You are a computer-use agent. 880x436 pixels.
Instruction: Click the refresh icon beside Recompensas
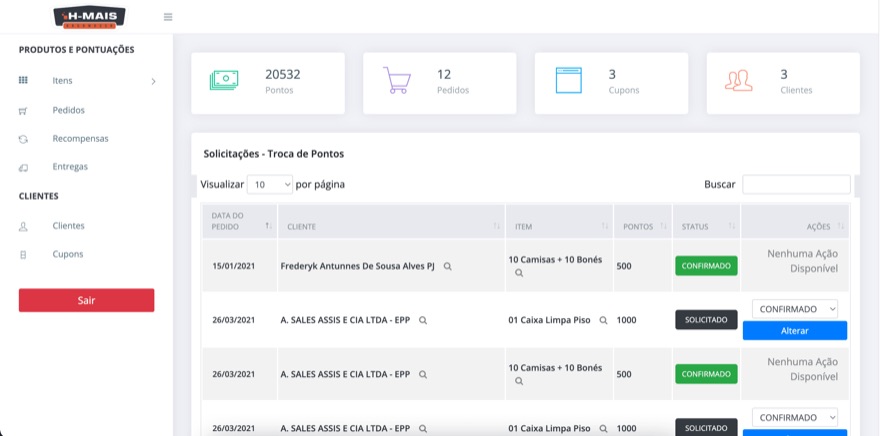click(23, 139)
